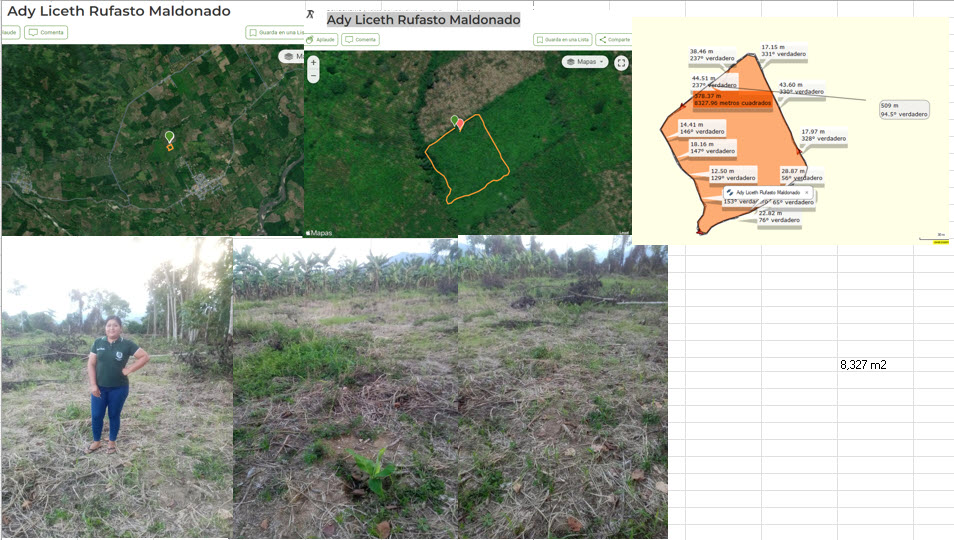Click the non-highlighted Ady Liceth Rufasto Maldonado title

pos(119,11)
